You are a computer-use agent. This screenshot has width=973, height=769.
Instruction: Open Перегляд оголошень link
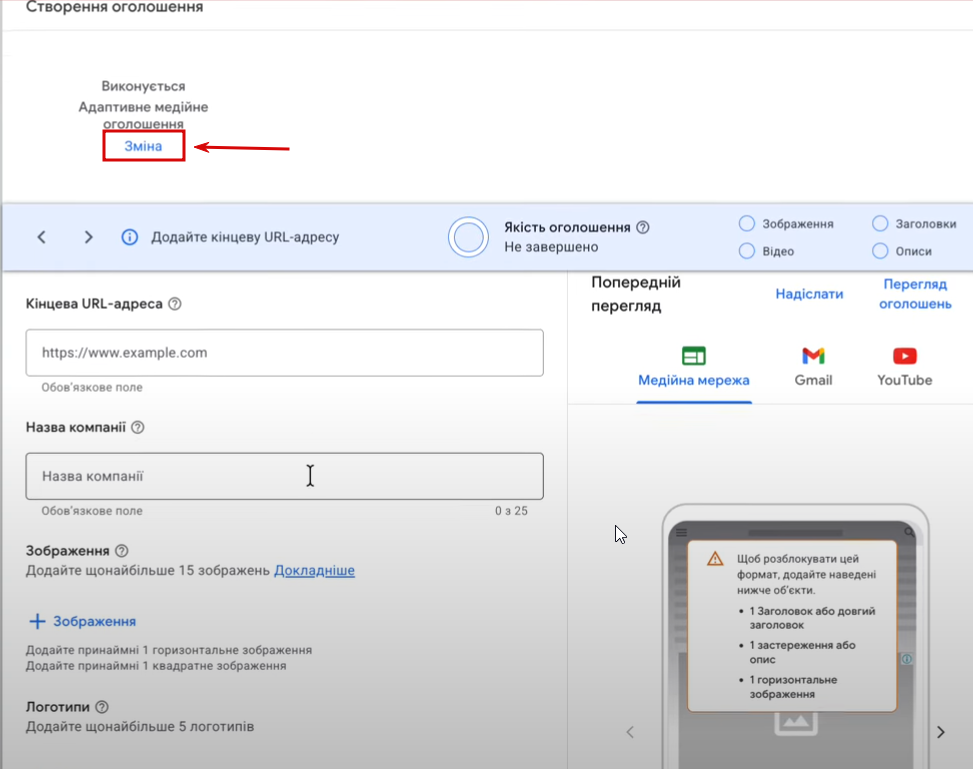coord(915,294)
